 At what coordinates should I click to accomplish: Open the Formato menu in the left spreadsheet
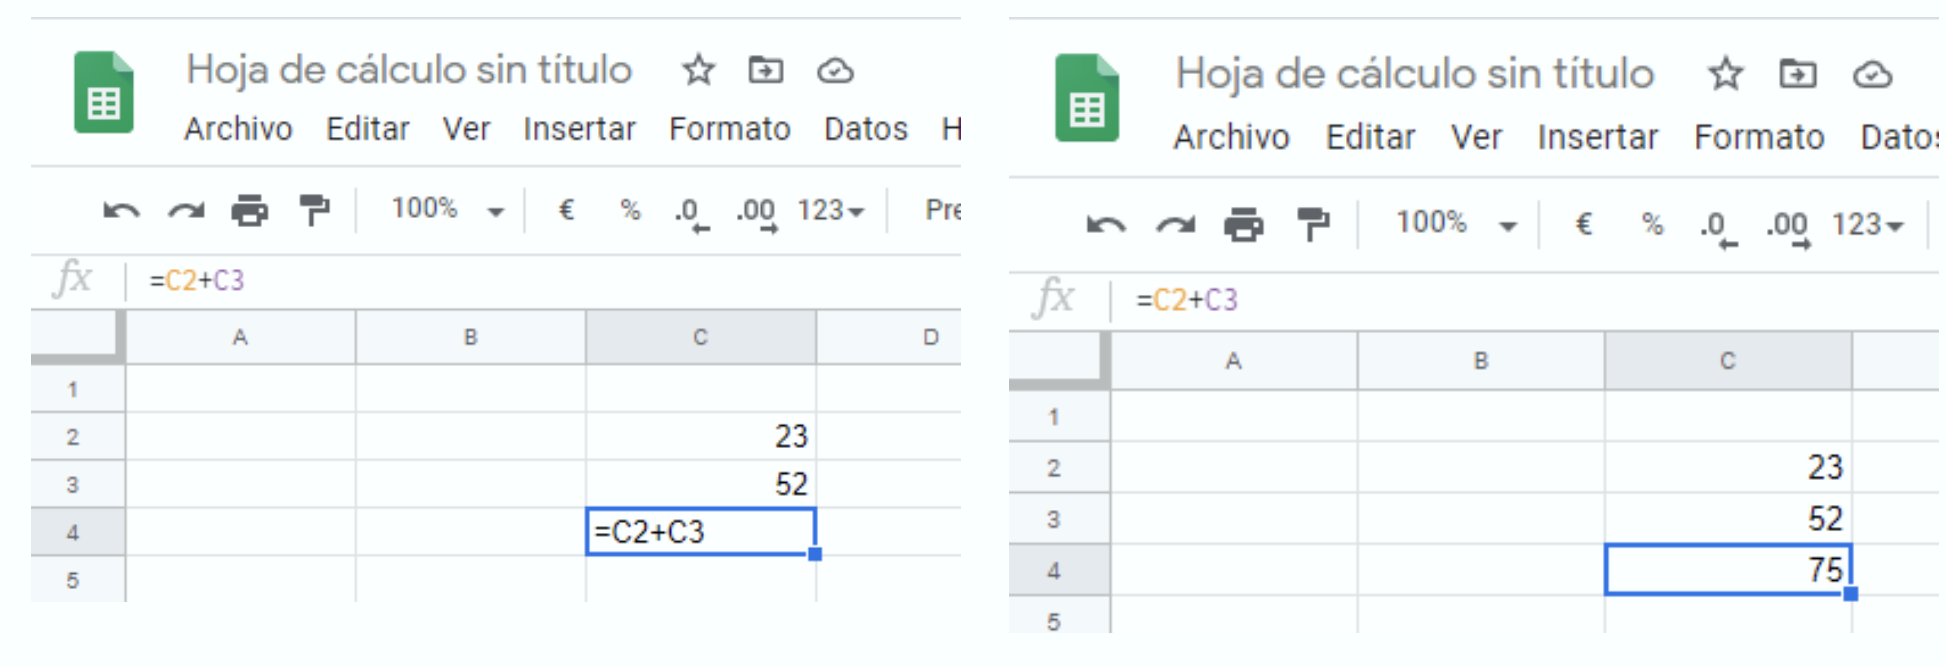[729, 129]
